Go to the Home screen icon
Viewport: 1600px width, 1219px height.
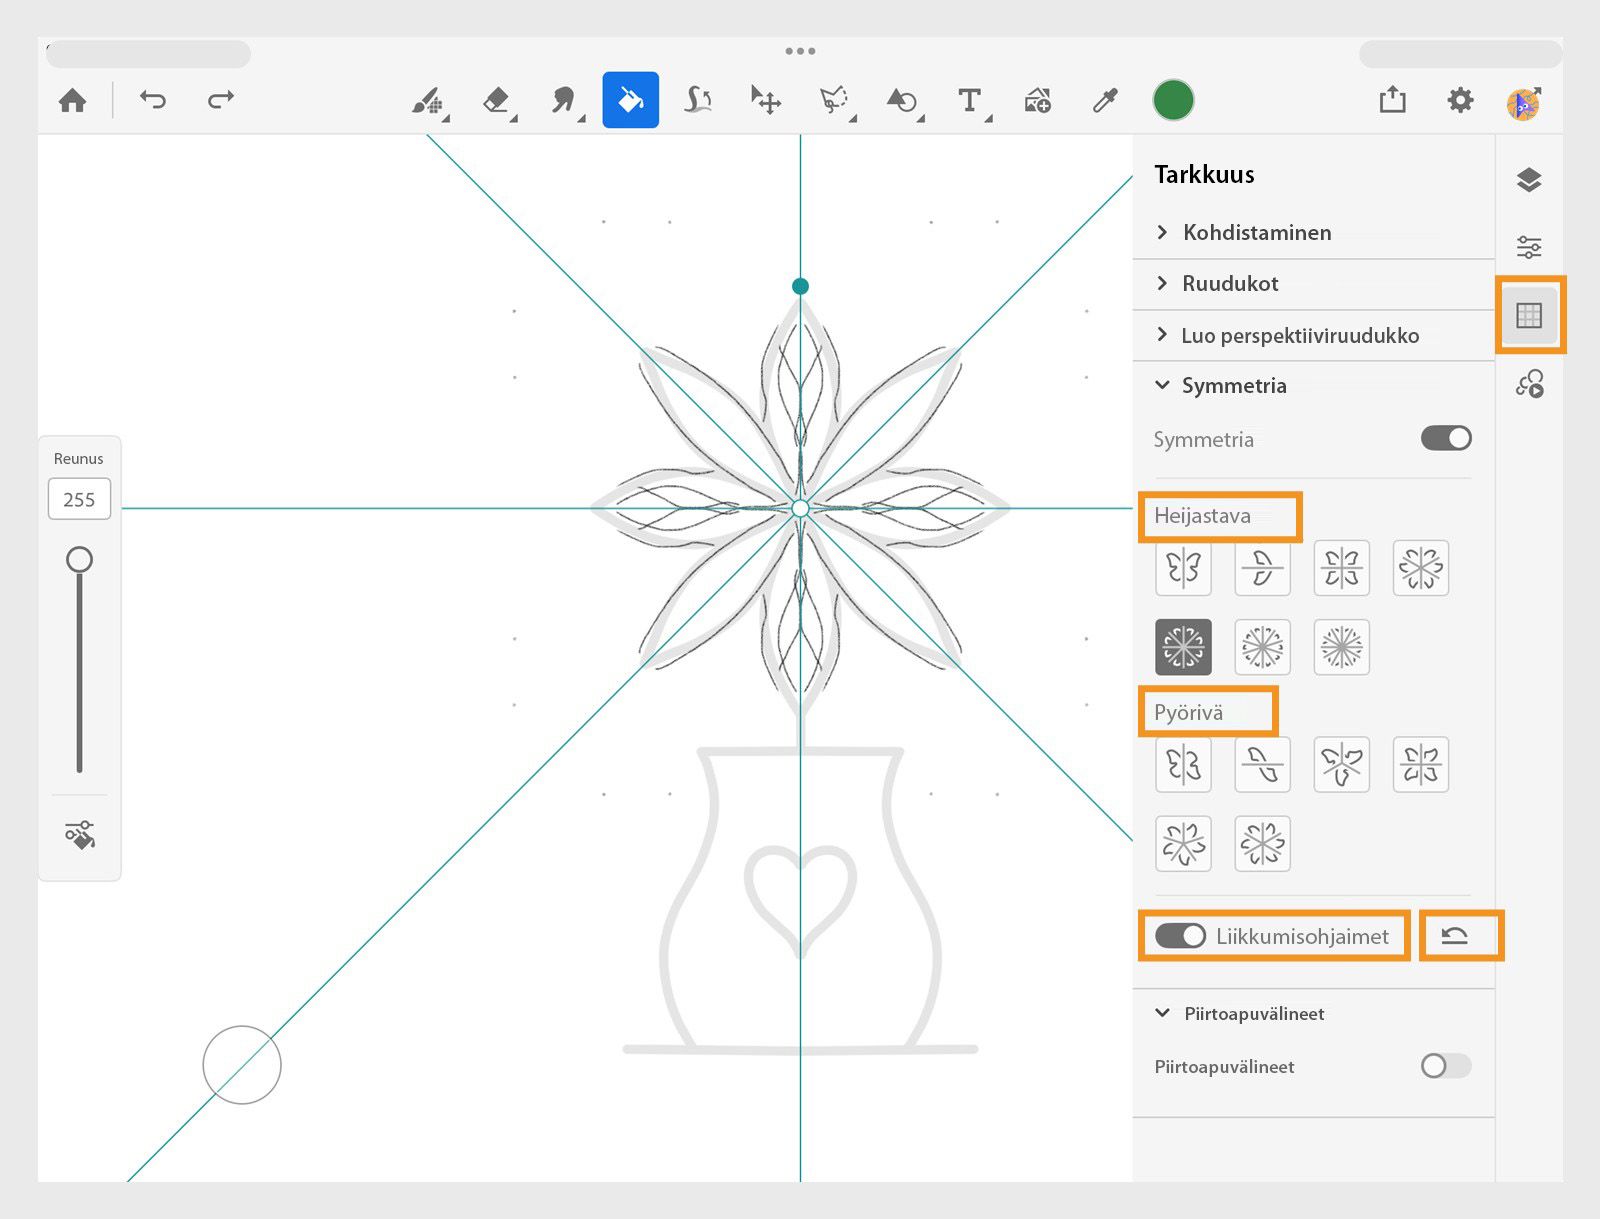click(x=72, y=100)
